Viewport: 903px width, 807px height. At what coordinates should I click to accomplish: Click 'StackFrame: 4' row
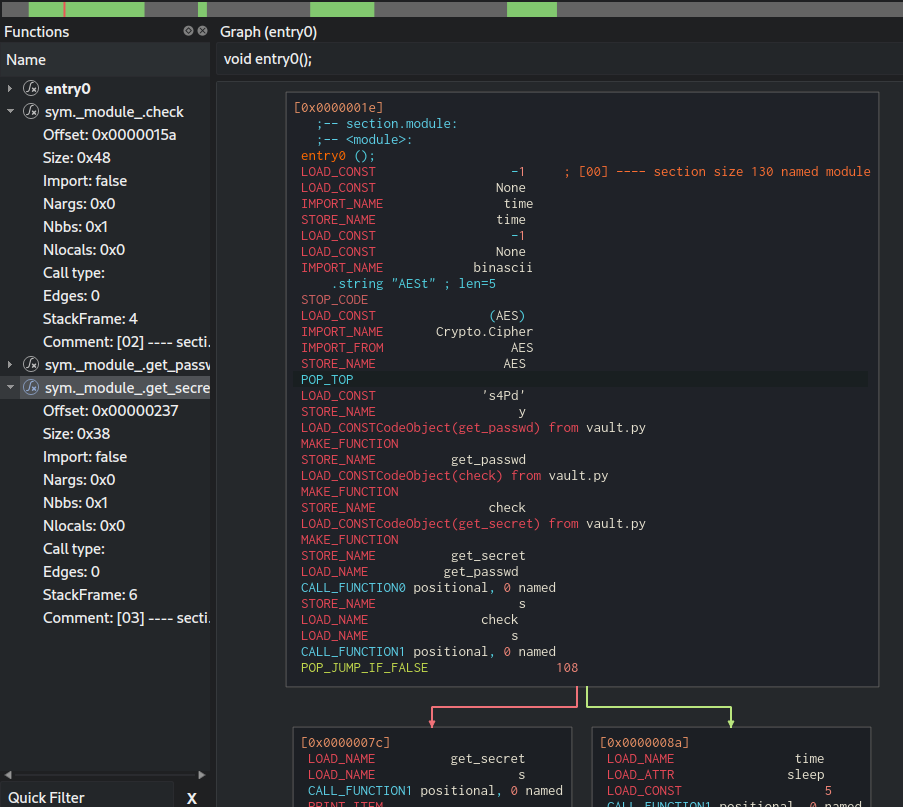[x=90, y=319]
